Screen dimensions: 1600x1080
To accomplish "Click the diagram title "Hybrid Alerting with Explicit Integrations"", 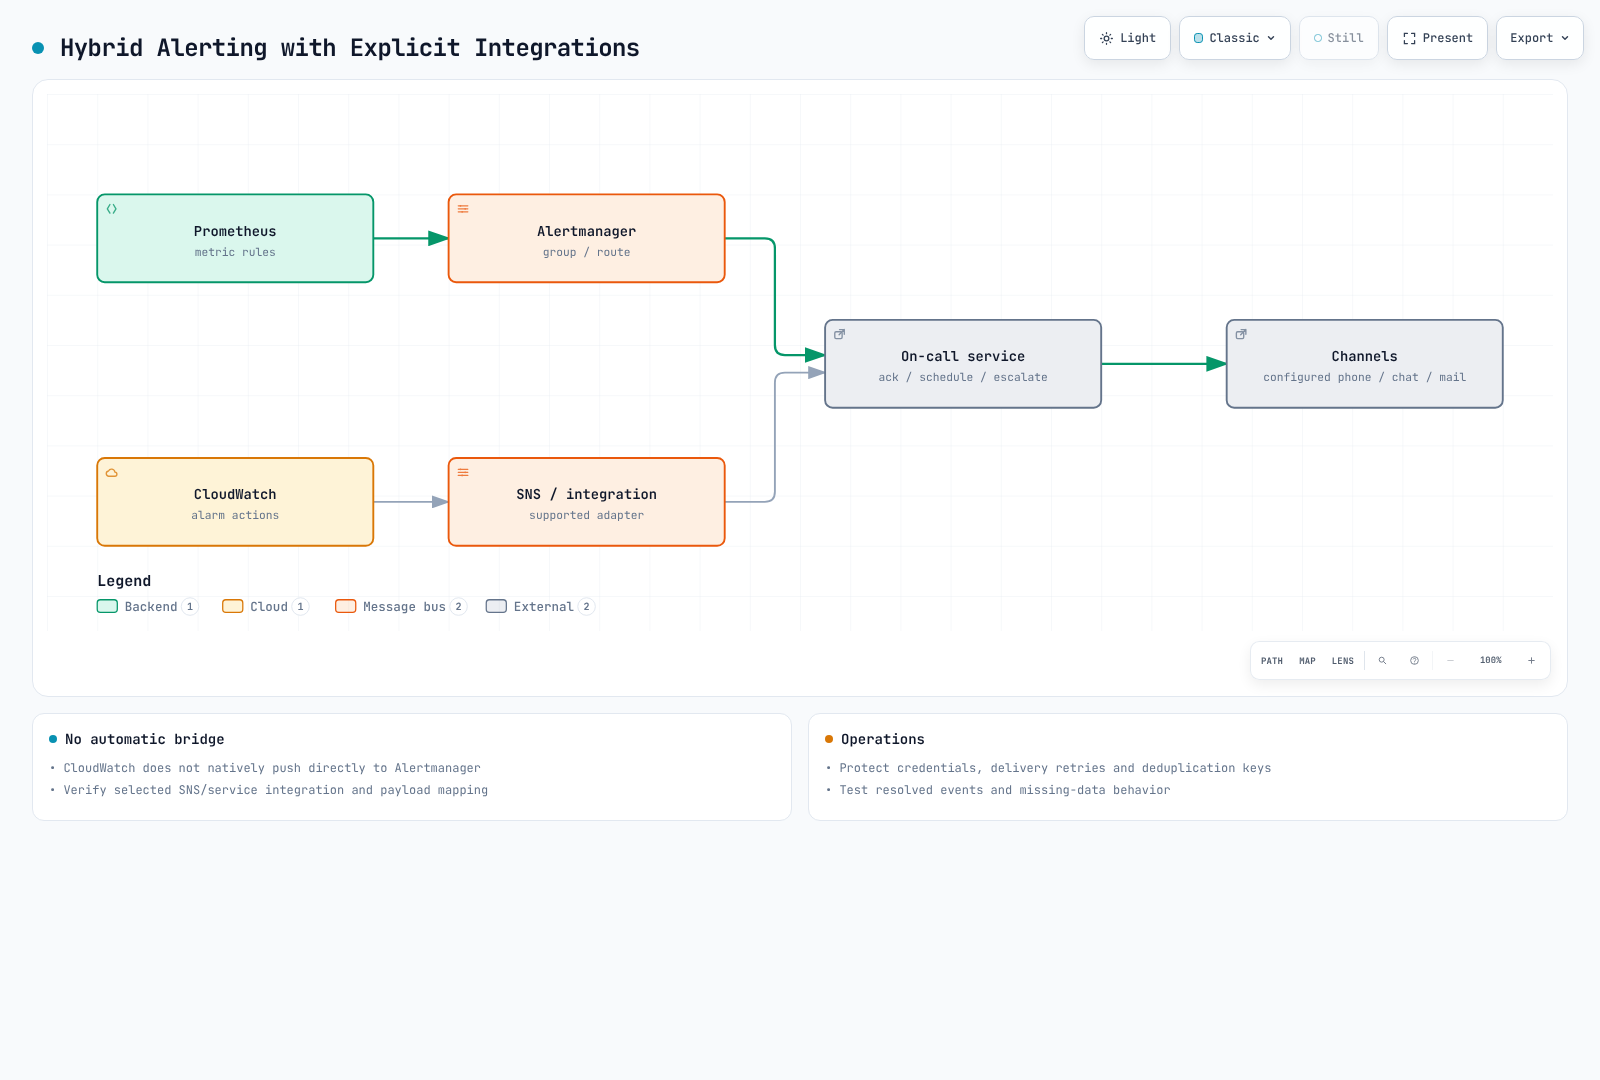I will (350, 48).
